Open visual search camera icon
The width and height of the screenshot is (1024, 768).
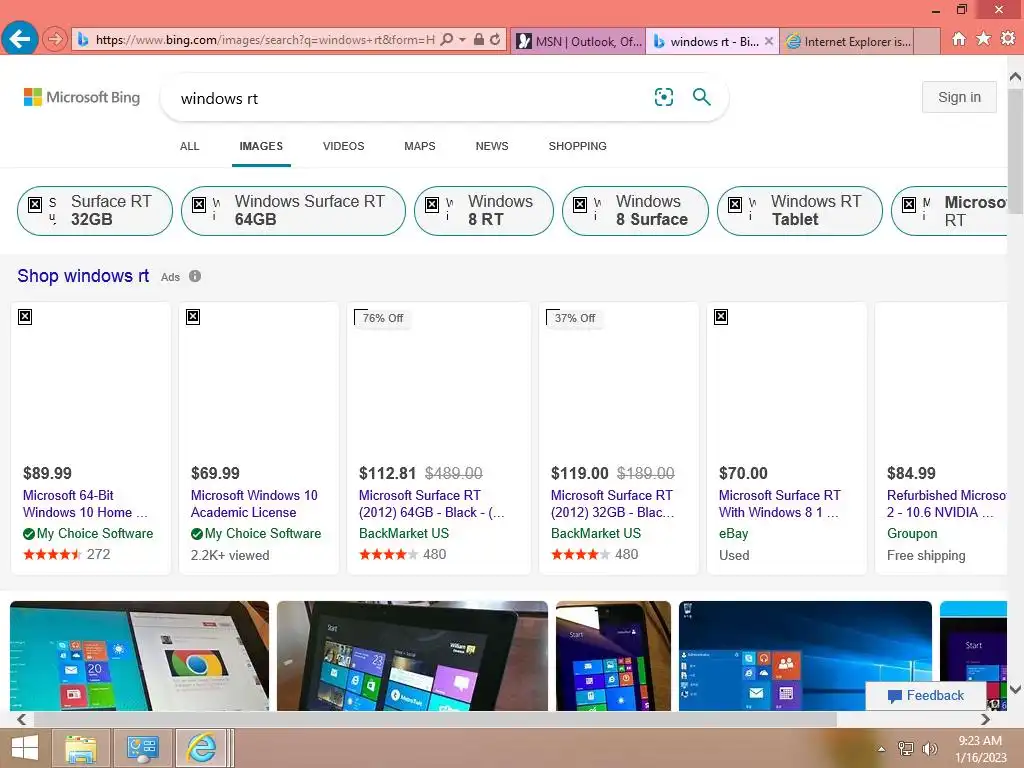click(x=664, y=97)
